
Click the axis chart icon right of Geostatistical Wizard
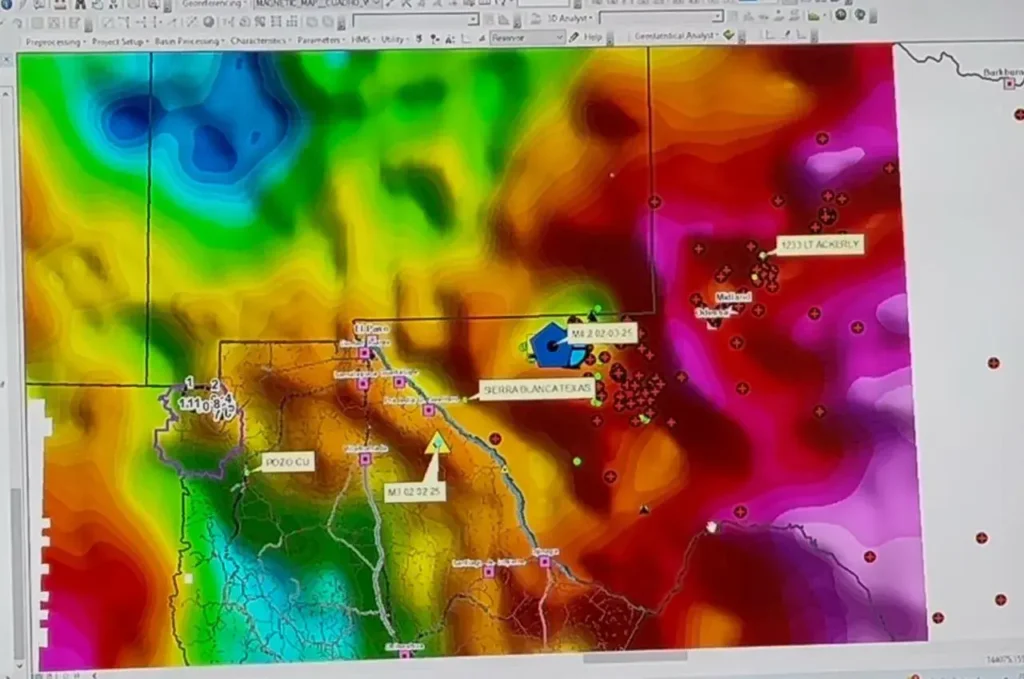pos(771,35)
